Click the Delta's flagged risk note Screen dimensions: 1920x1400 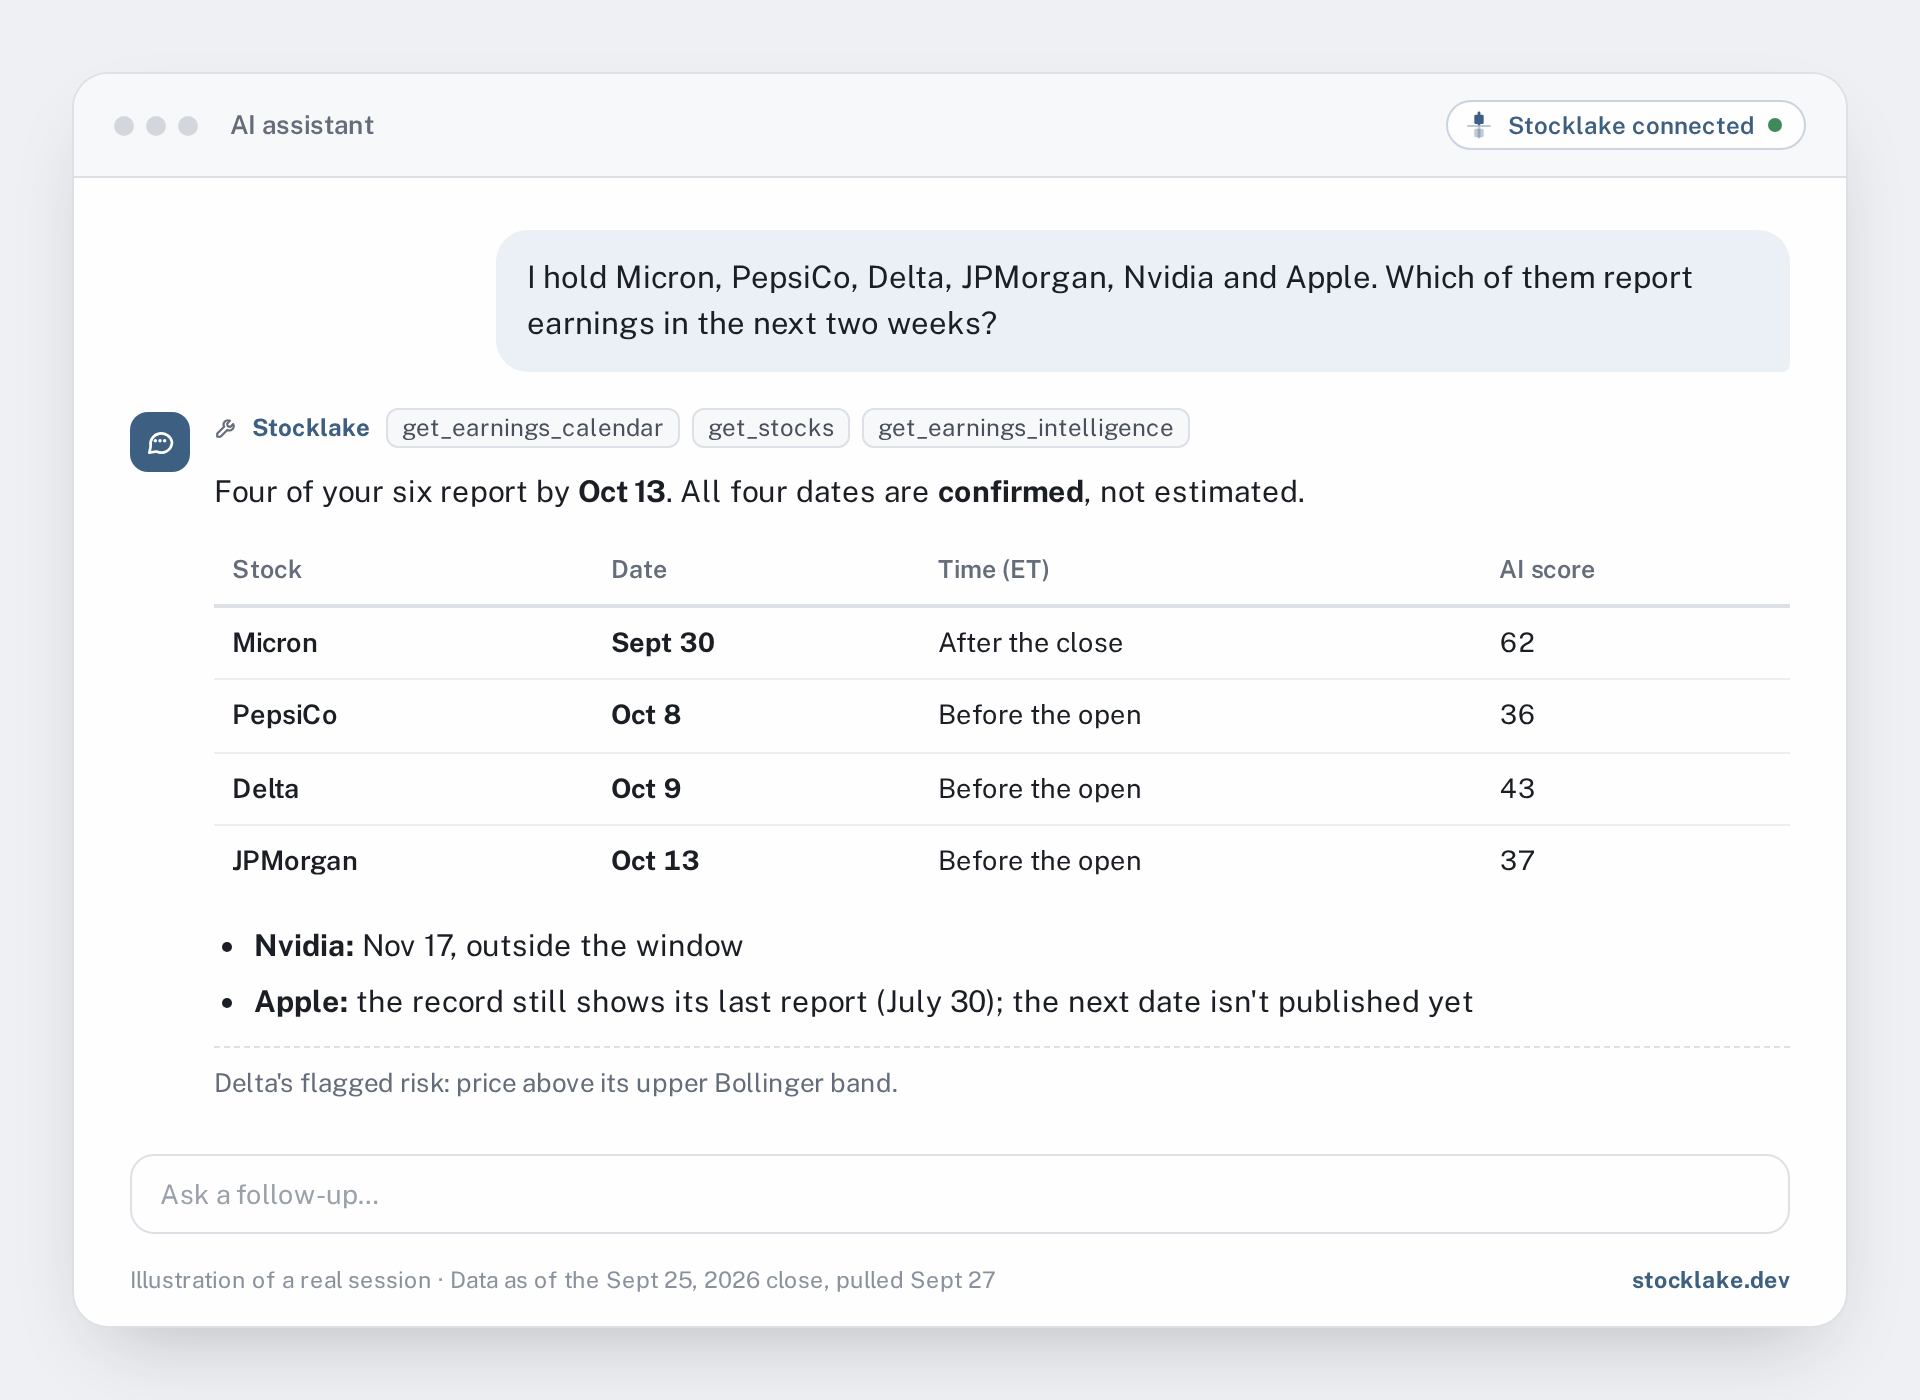tap(556, 1083)
